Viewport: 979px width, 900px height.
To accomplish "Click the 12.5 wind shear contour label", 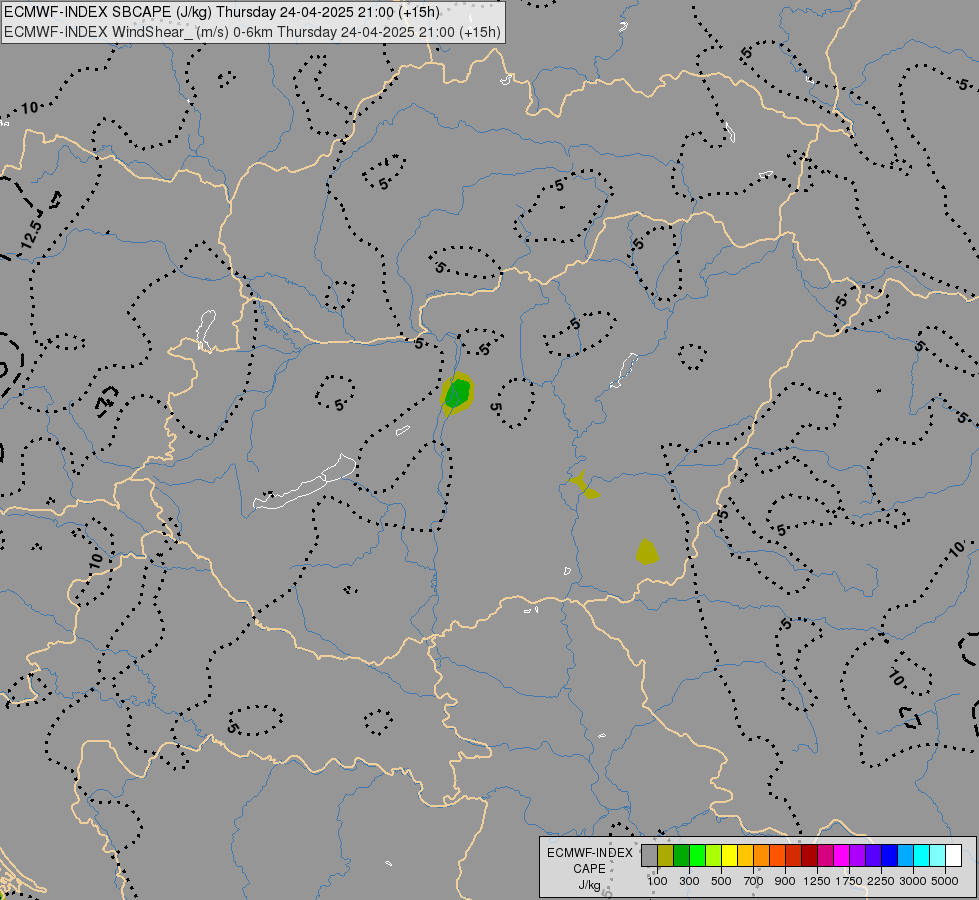I will click(x=31, y=235).
